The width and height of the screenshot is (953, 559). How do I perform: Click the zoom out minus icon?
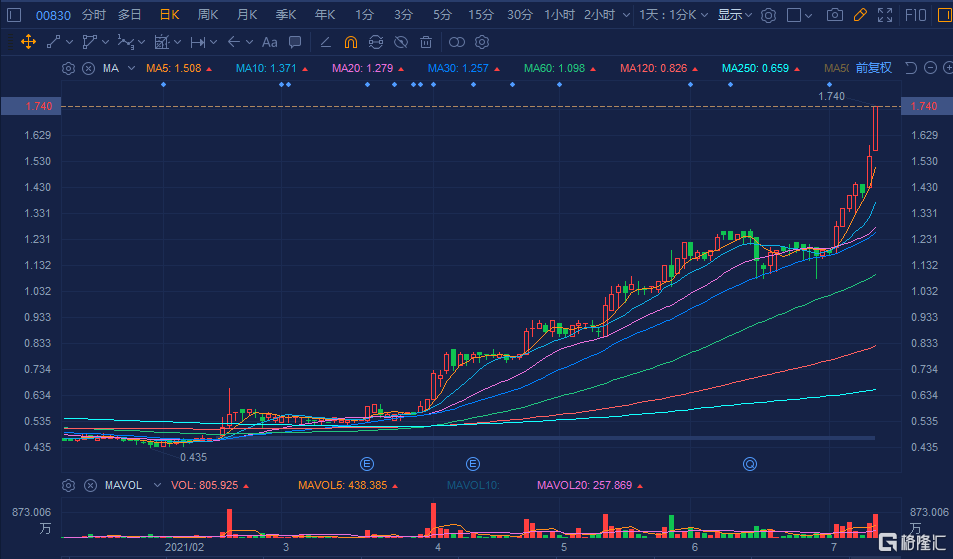(x=931, y=68)
